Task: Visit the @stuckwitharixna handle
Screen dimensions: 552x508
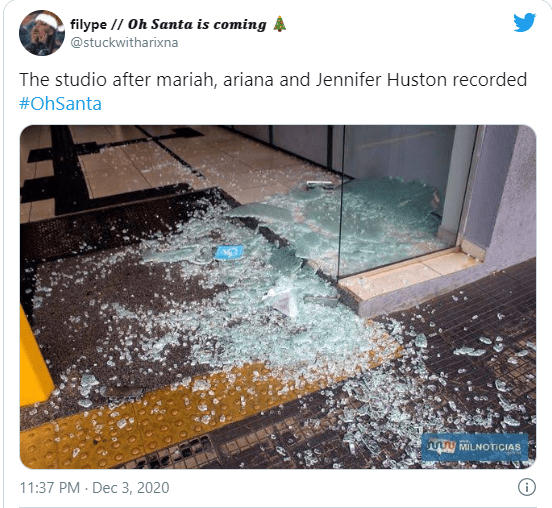Action: pos(124,43)
